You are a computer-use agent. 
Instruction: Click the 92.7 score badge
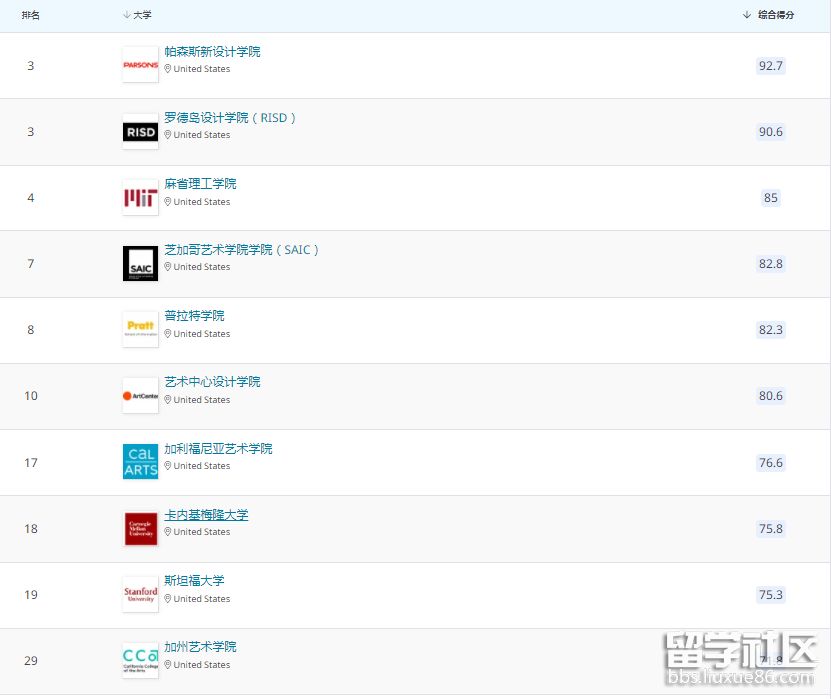pos(770,66)
